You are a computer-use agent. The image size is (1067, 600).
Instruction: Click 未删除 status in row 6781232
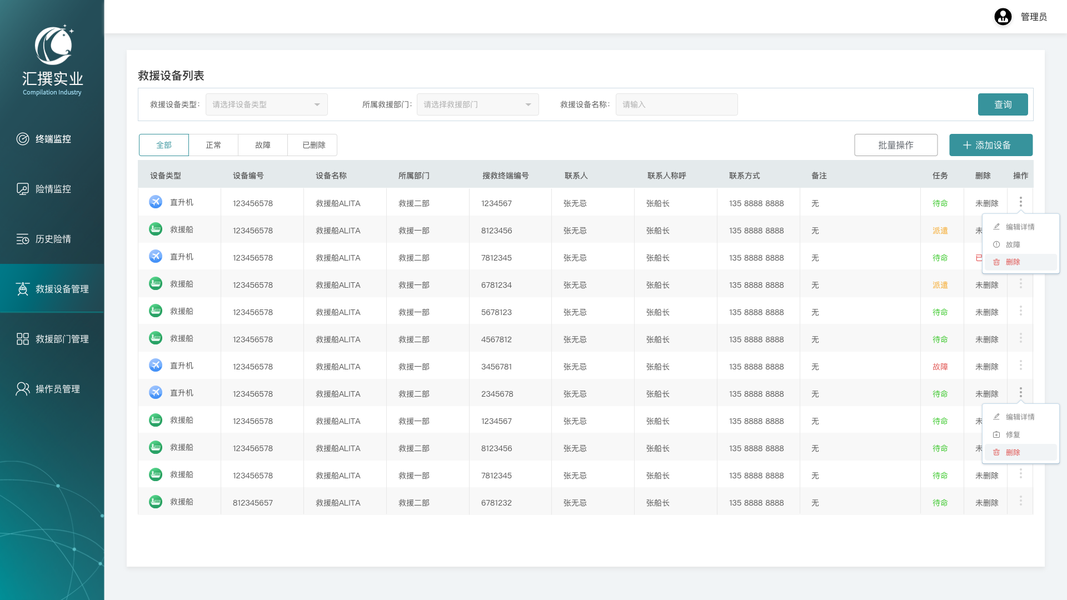pyautogui.click(x=986, y=503)
